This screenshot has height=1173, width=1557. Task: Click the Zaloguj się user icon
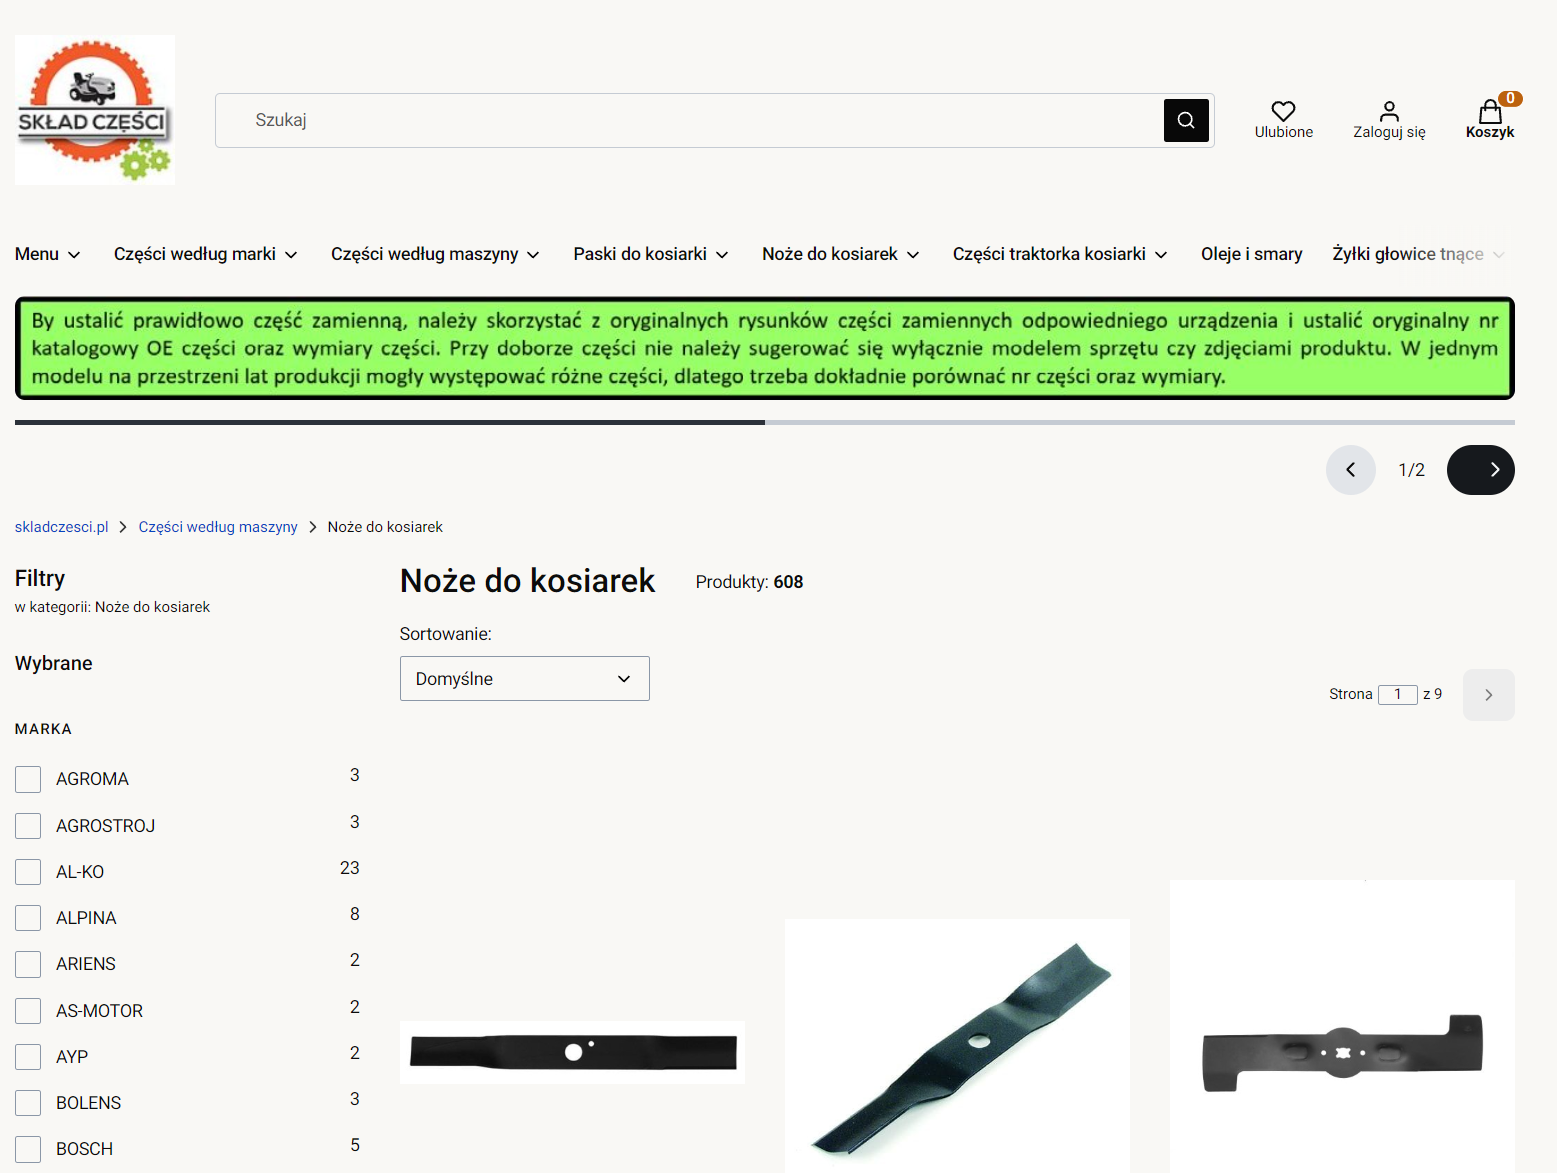click(1388, 111)
